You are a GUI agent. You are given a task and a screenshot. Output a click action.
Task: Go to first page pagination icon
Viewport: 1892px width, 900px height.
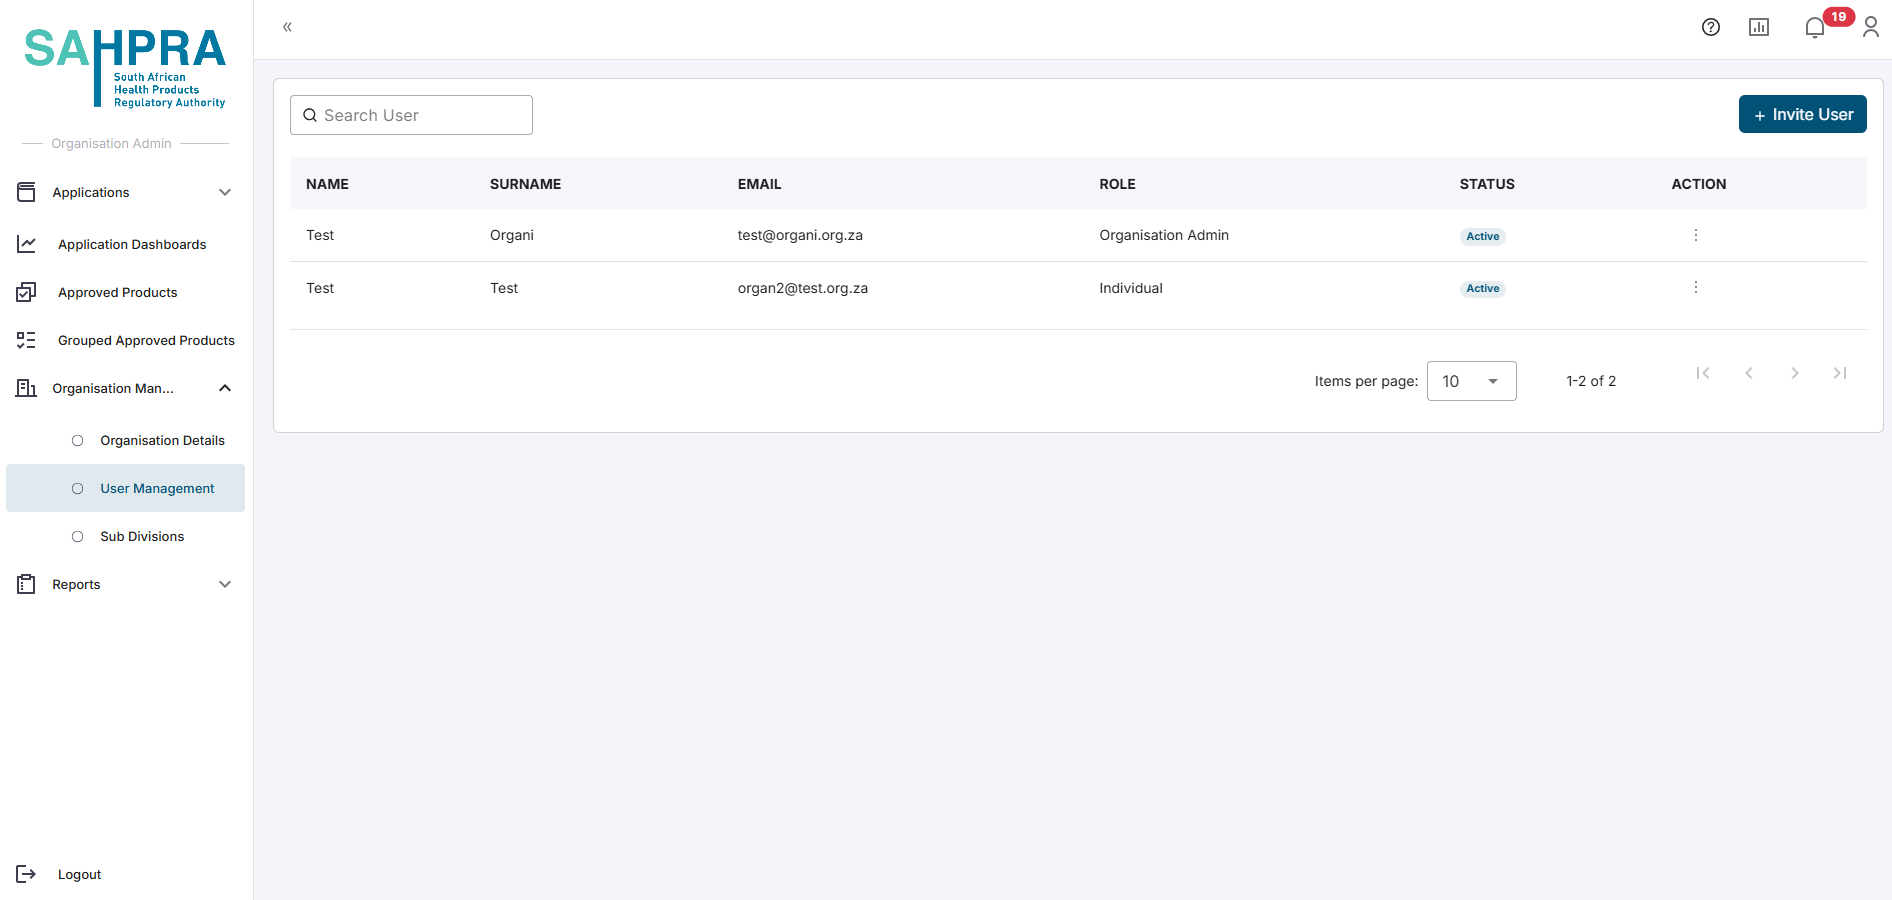(1703, 373)
